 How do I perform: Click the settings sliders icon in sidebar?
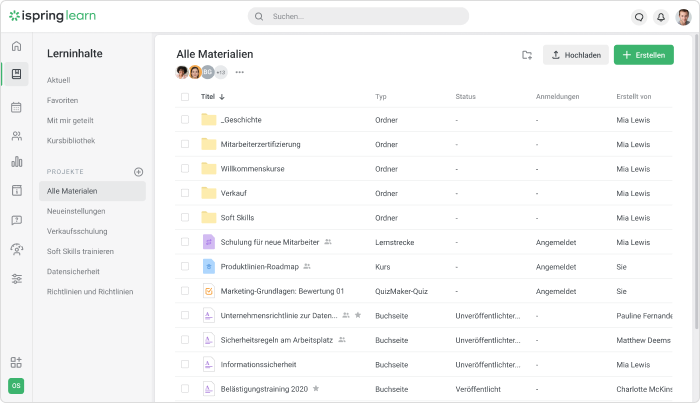tap(16, 279)
